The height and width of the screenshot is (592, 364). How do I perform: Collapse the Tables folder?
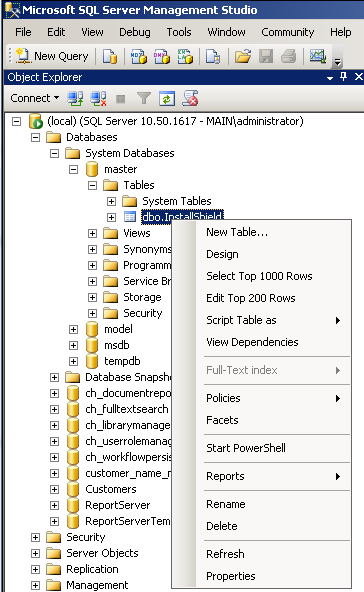(x=93, y=185)
